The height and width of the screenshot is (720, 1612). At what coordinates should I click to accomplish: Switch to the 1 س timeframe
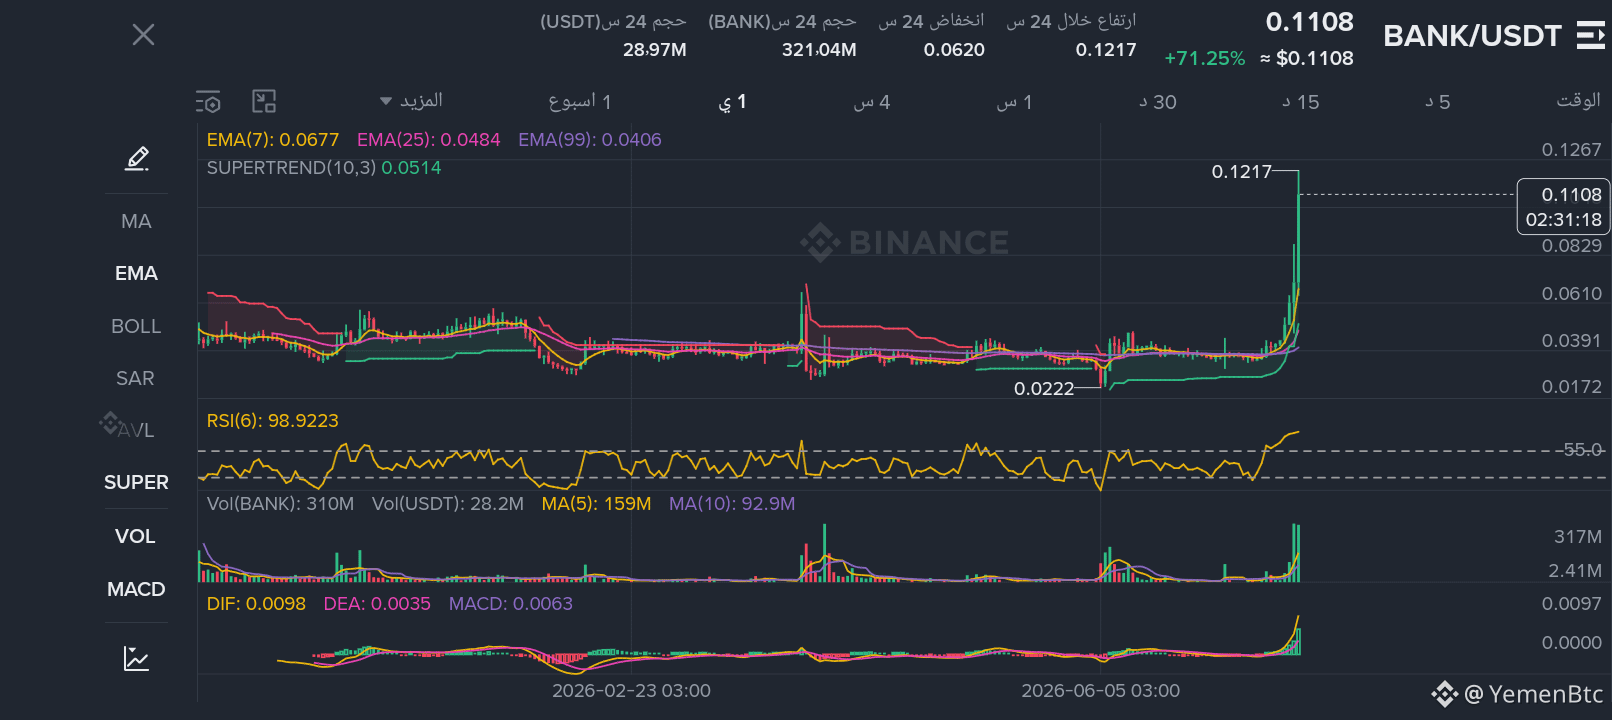pos(1014,102)
